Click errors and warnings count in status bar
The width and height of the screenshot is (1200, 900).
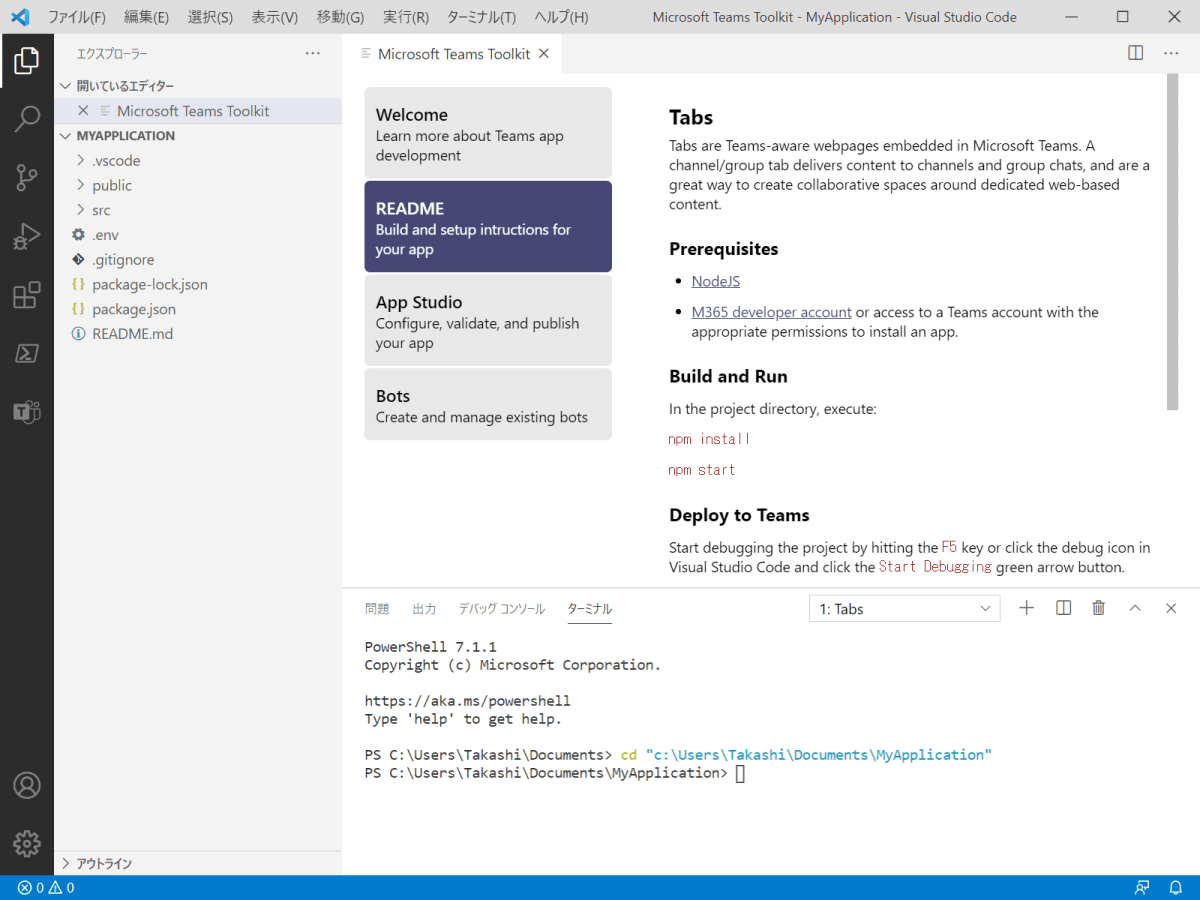tap(46, 888)
